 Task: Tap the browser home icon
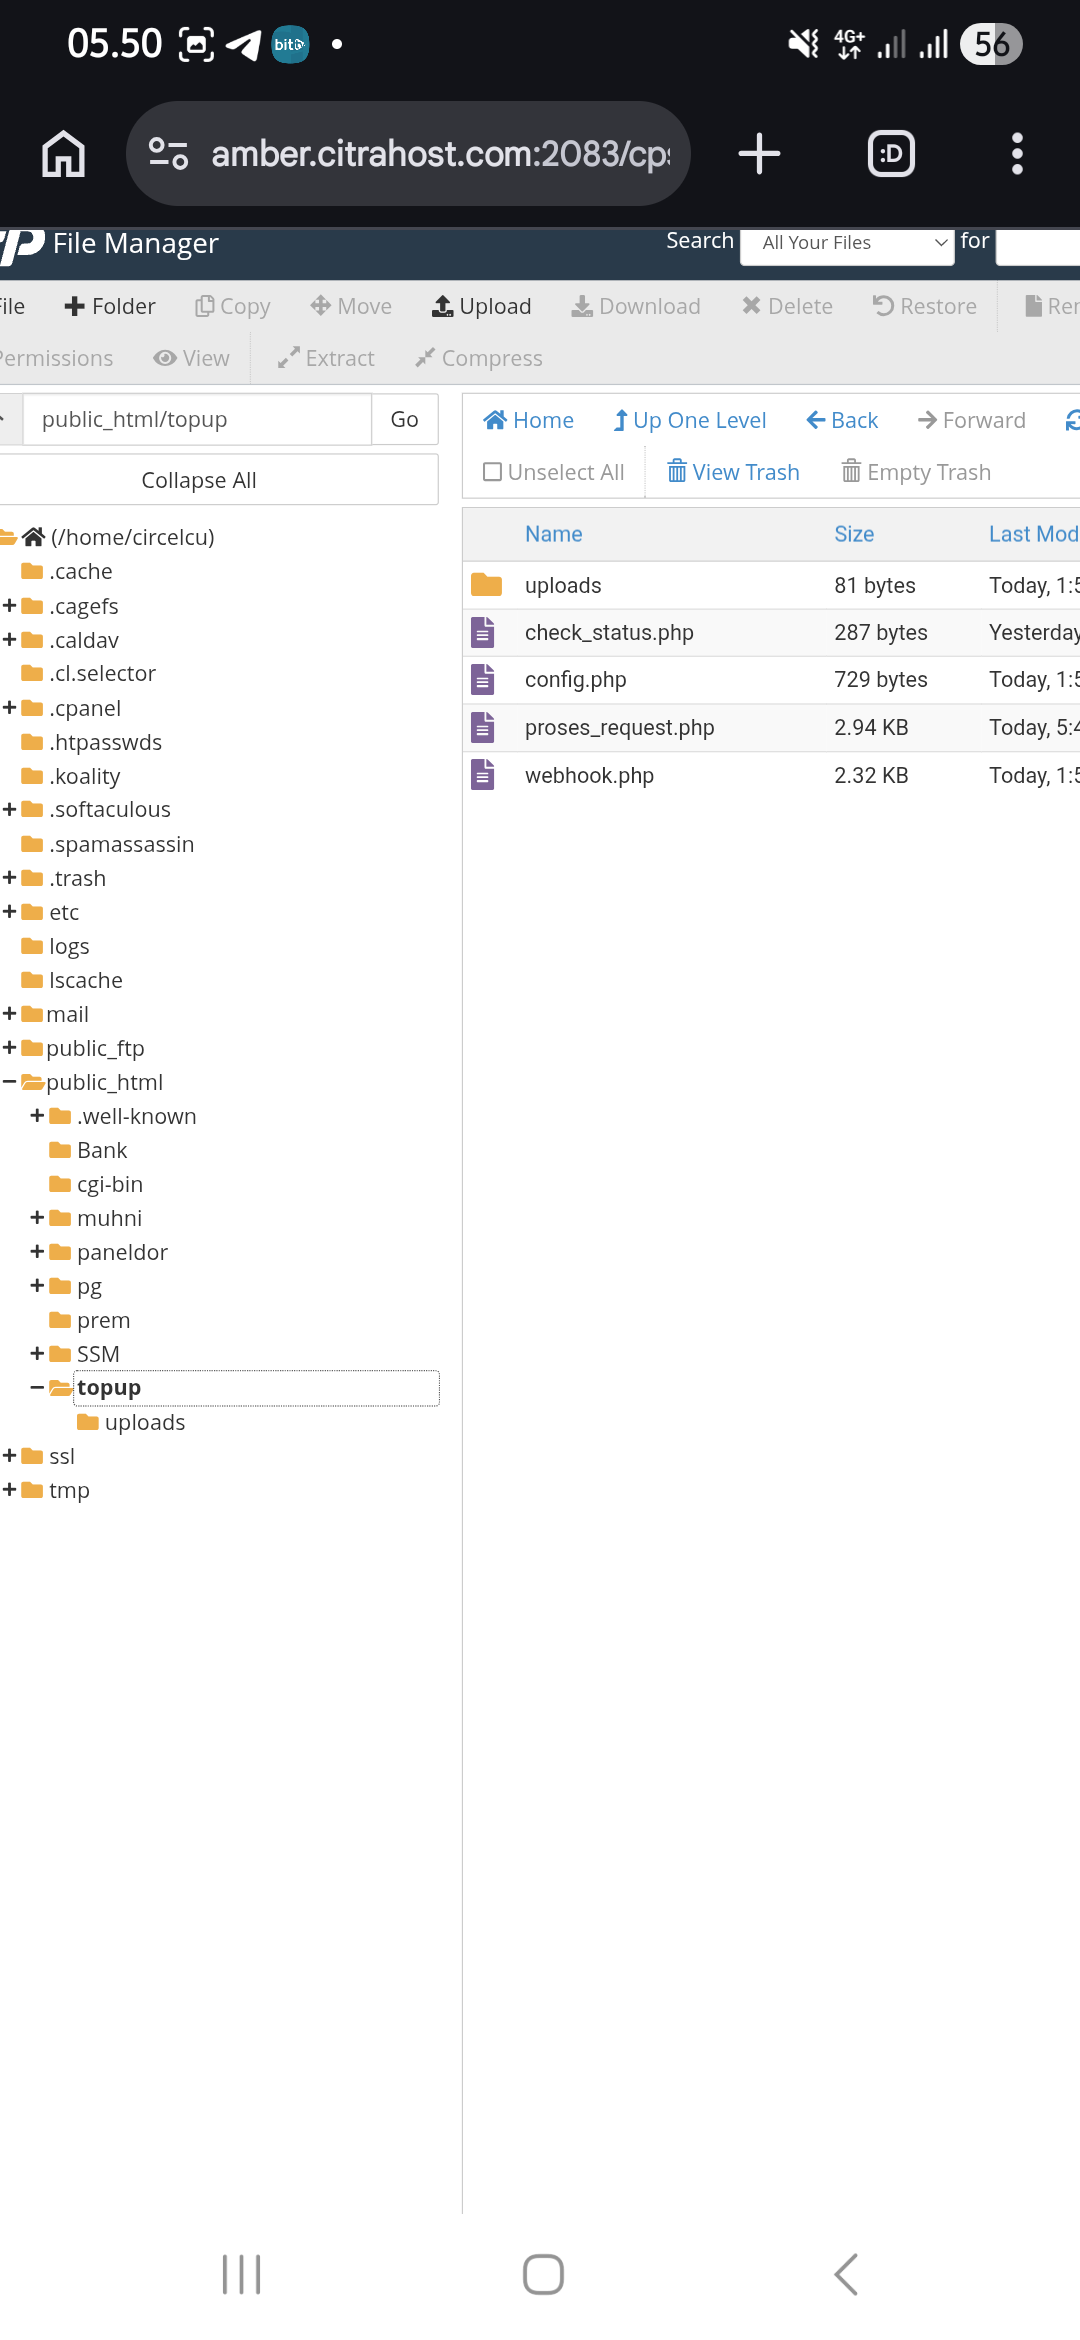63,154
